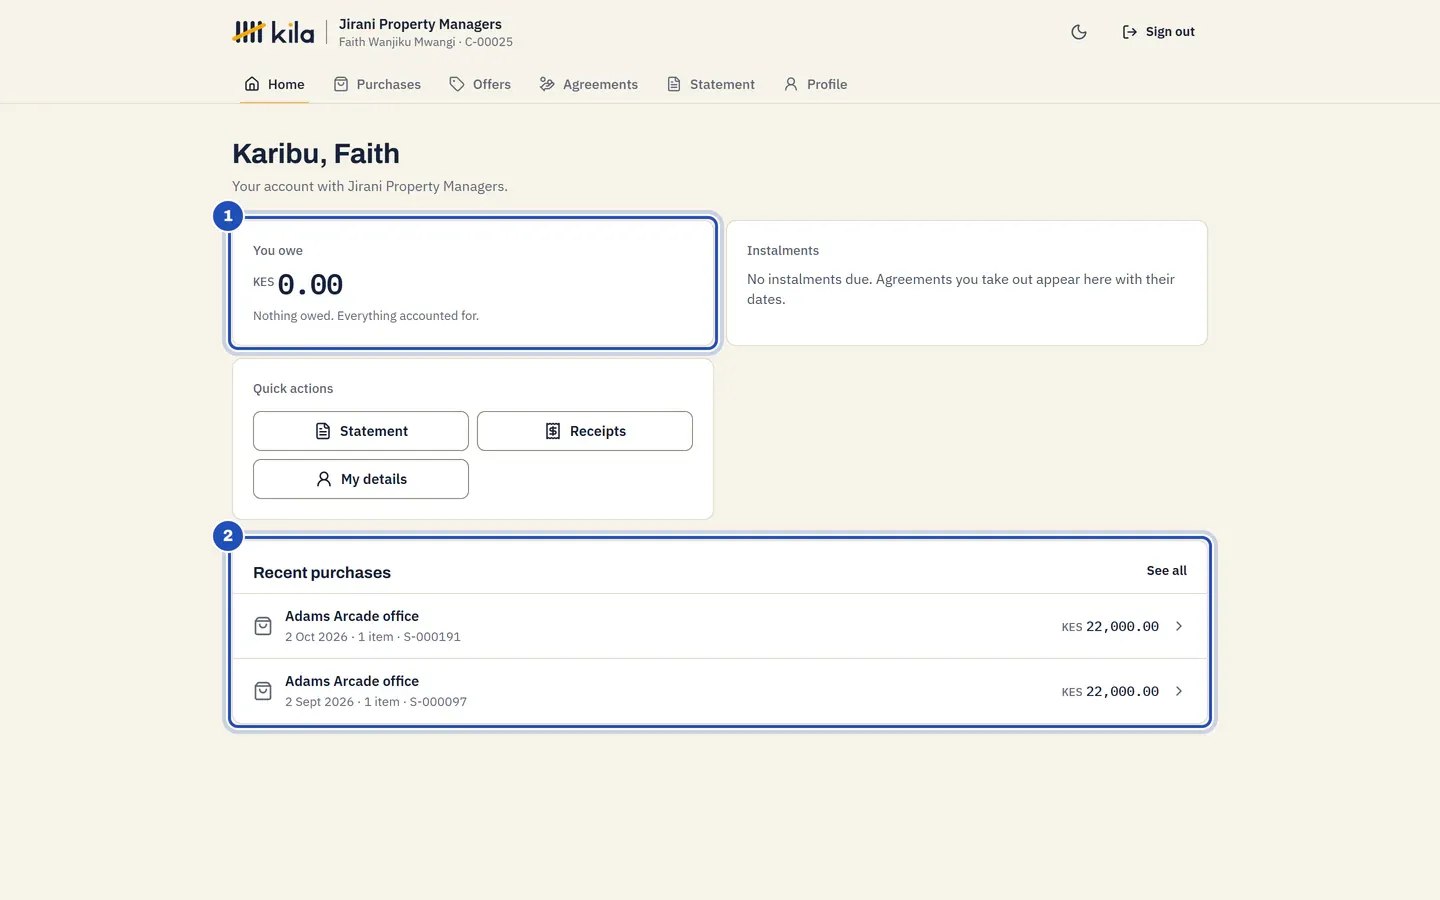The height and width of the screenshot is (900, 1440).
Task: Click the customer ID line with C-00025
Action: 426,42
